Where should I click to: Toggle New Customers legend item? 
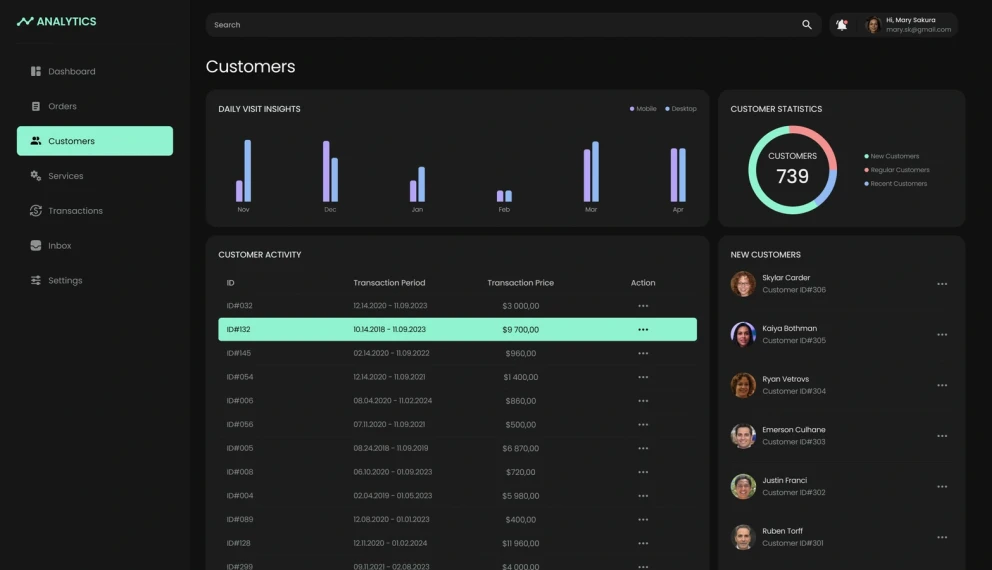pos(893,156)
